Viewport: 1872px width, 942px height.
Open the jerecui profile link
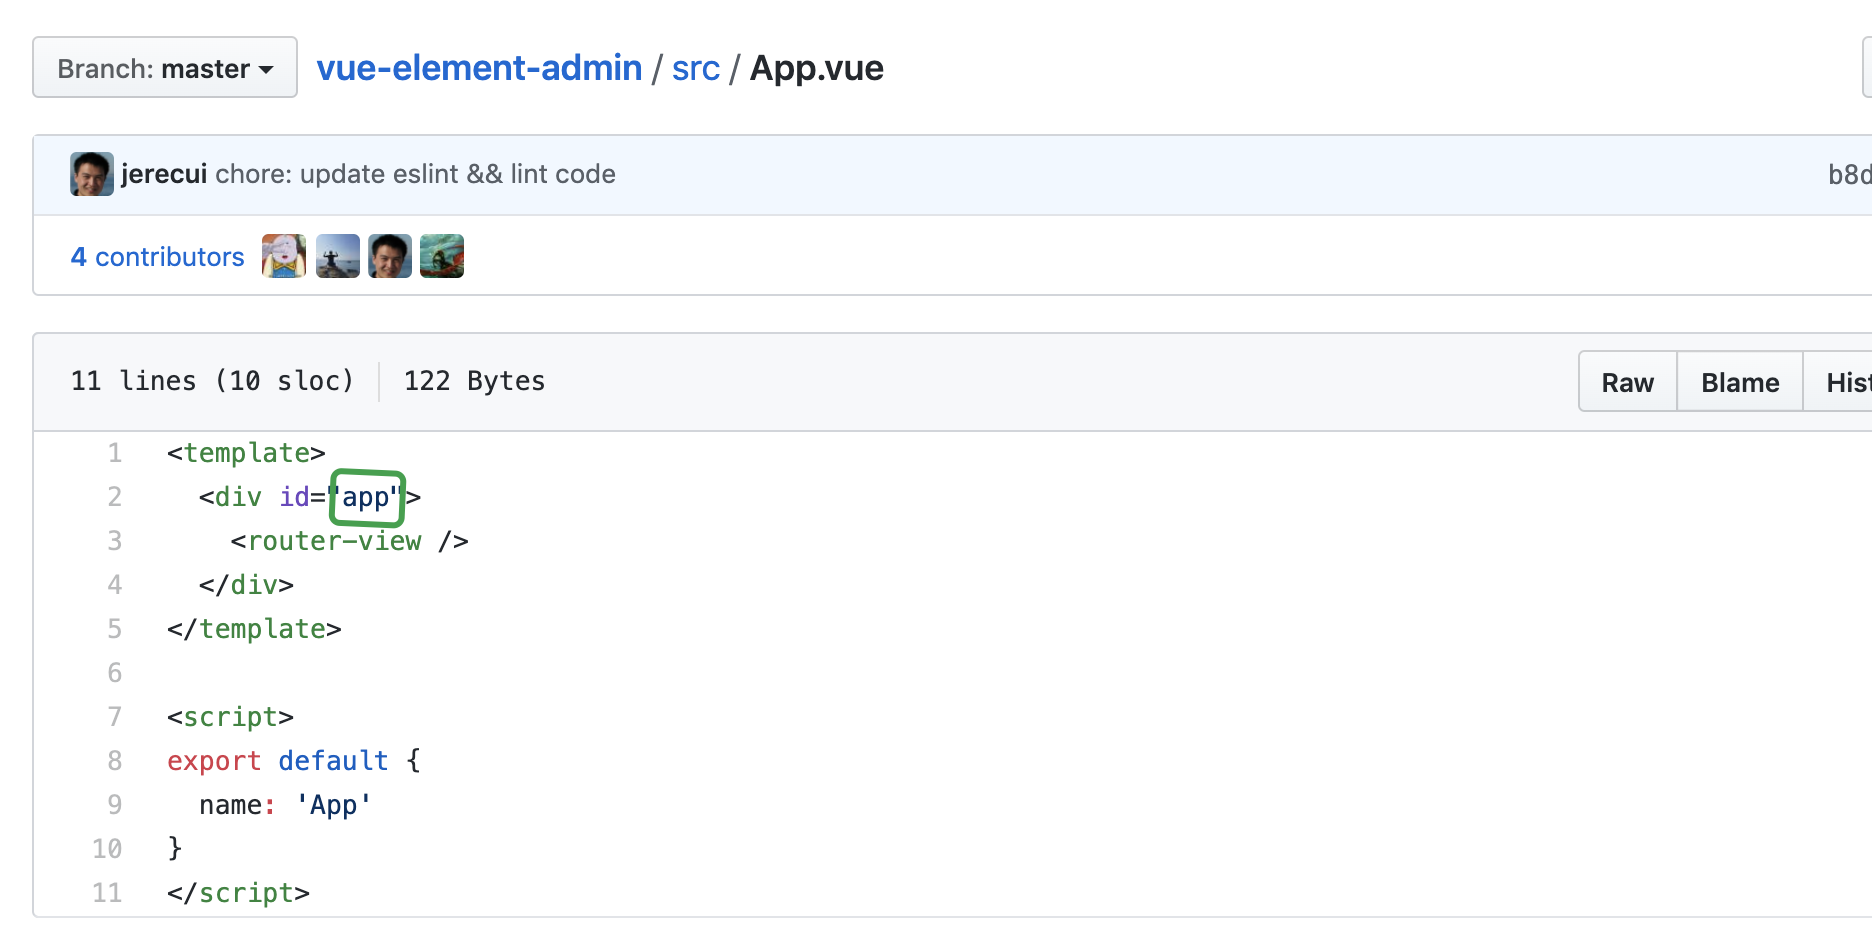coord(162,173)
